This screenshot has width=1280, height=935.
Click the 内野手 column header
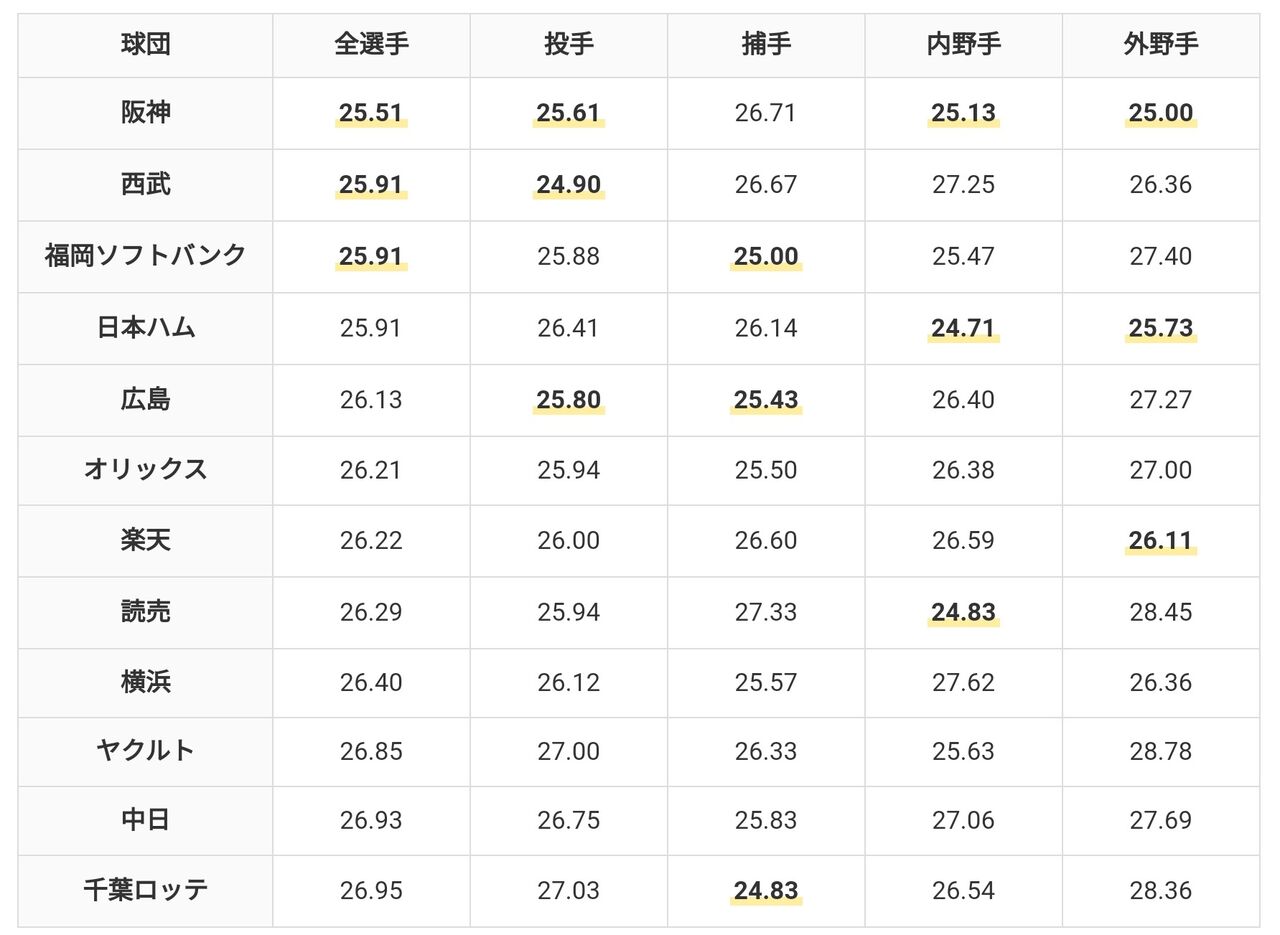click(963, 45)
